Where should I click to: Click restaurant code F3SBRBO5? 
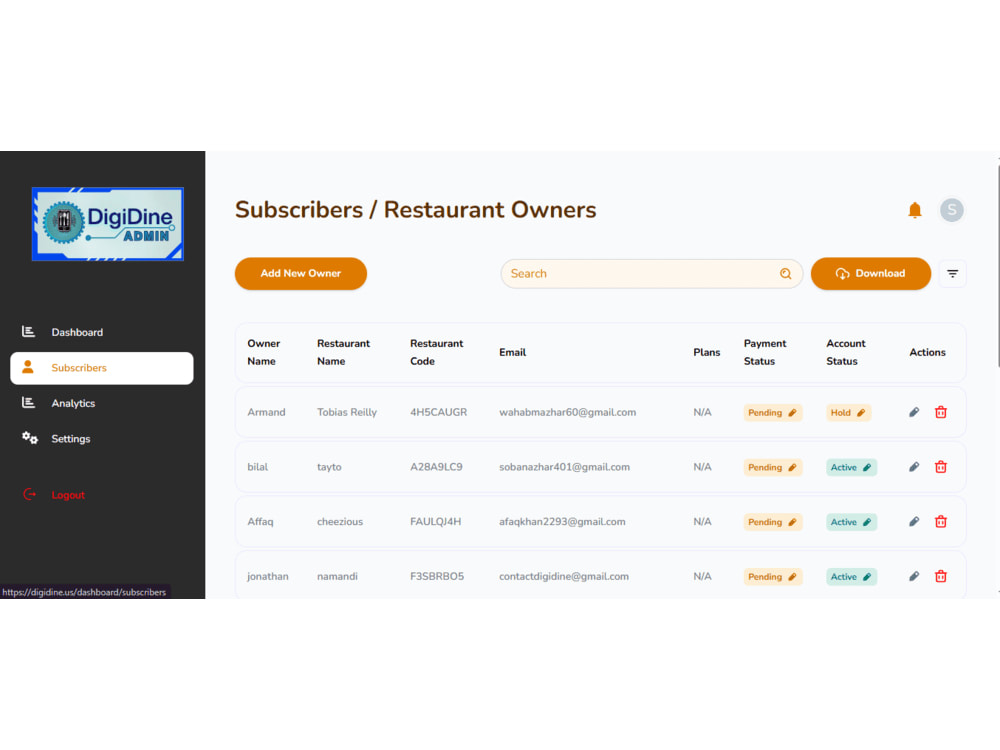[x=437, y=577]
